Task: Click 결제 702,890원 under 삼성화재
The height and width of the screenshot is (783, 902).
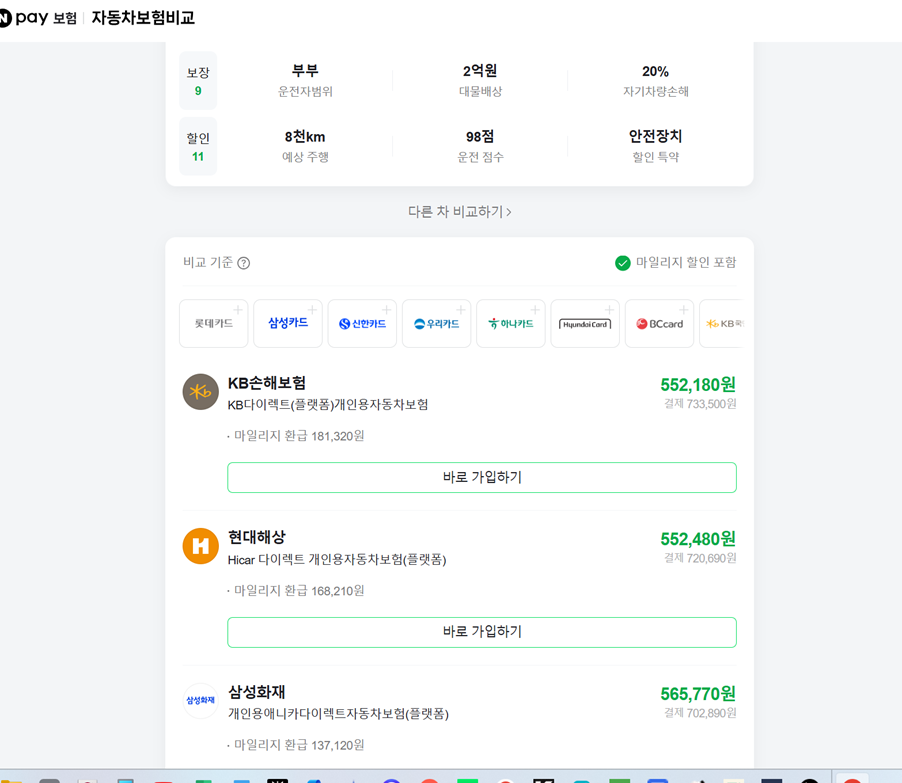Action: [x=700, y=713]
